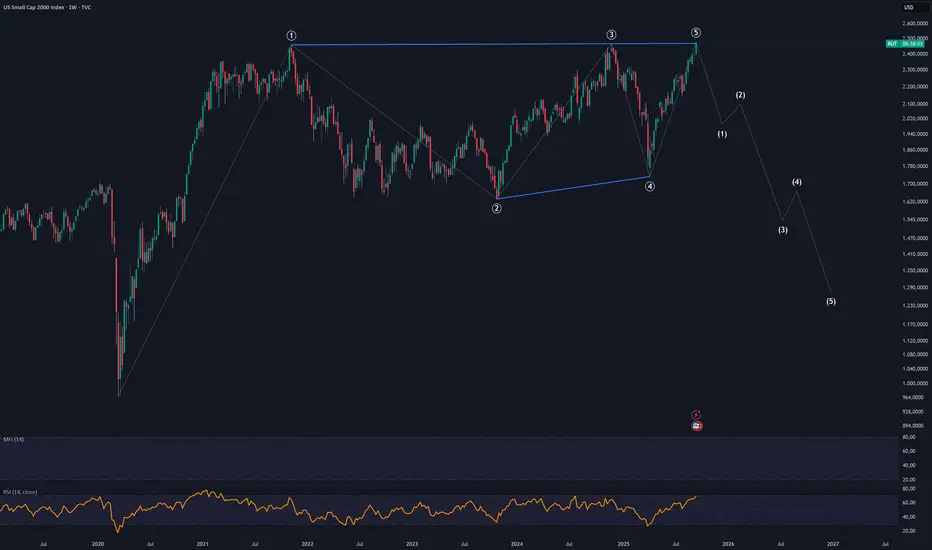Click the 1.780,0000 price scale value
This screenshot has height=550, width=932.
[915, 166]
